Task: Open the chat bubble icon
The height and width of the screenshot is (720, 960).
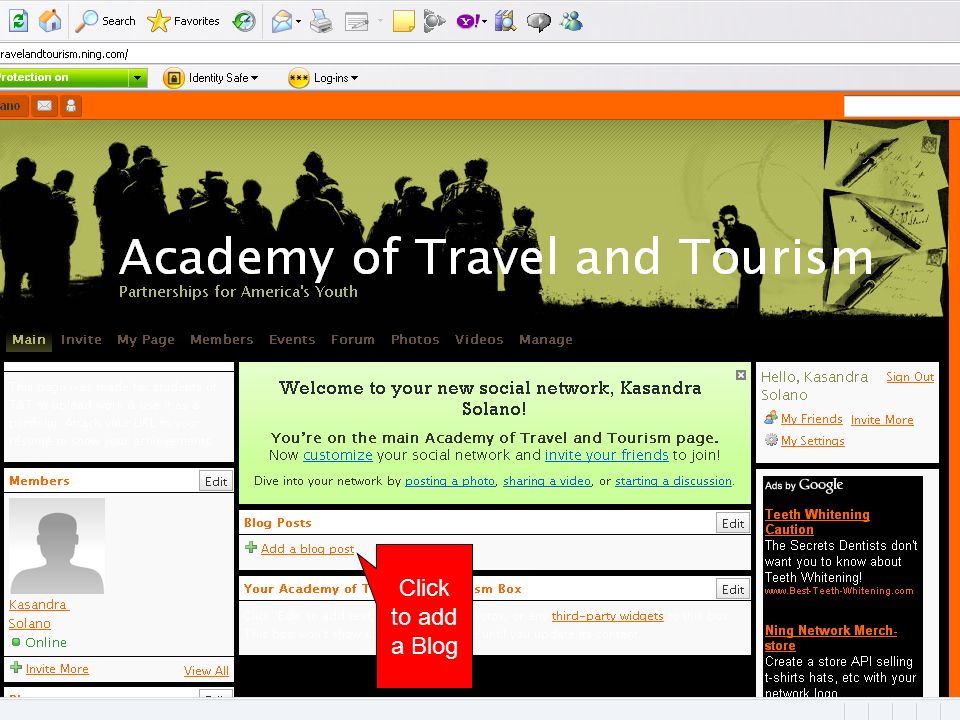Action: point(539,22)
